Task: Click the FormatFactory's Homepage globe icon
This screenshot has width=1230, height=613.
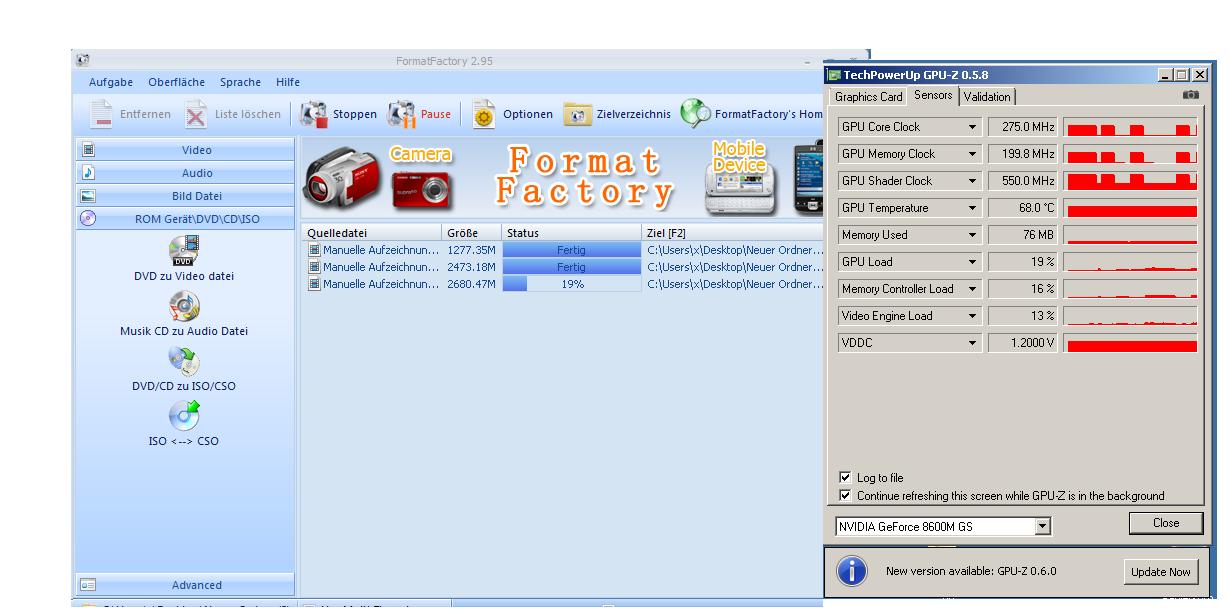Action: [x=695, y=114]
